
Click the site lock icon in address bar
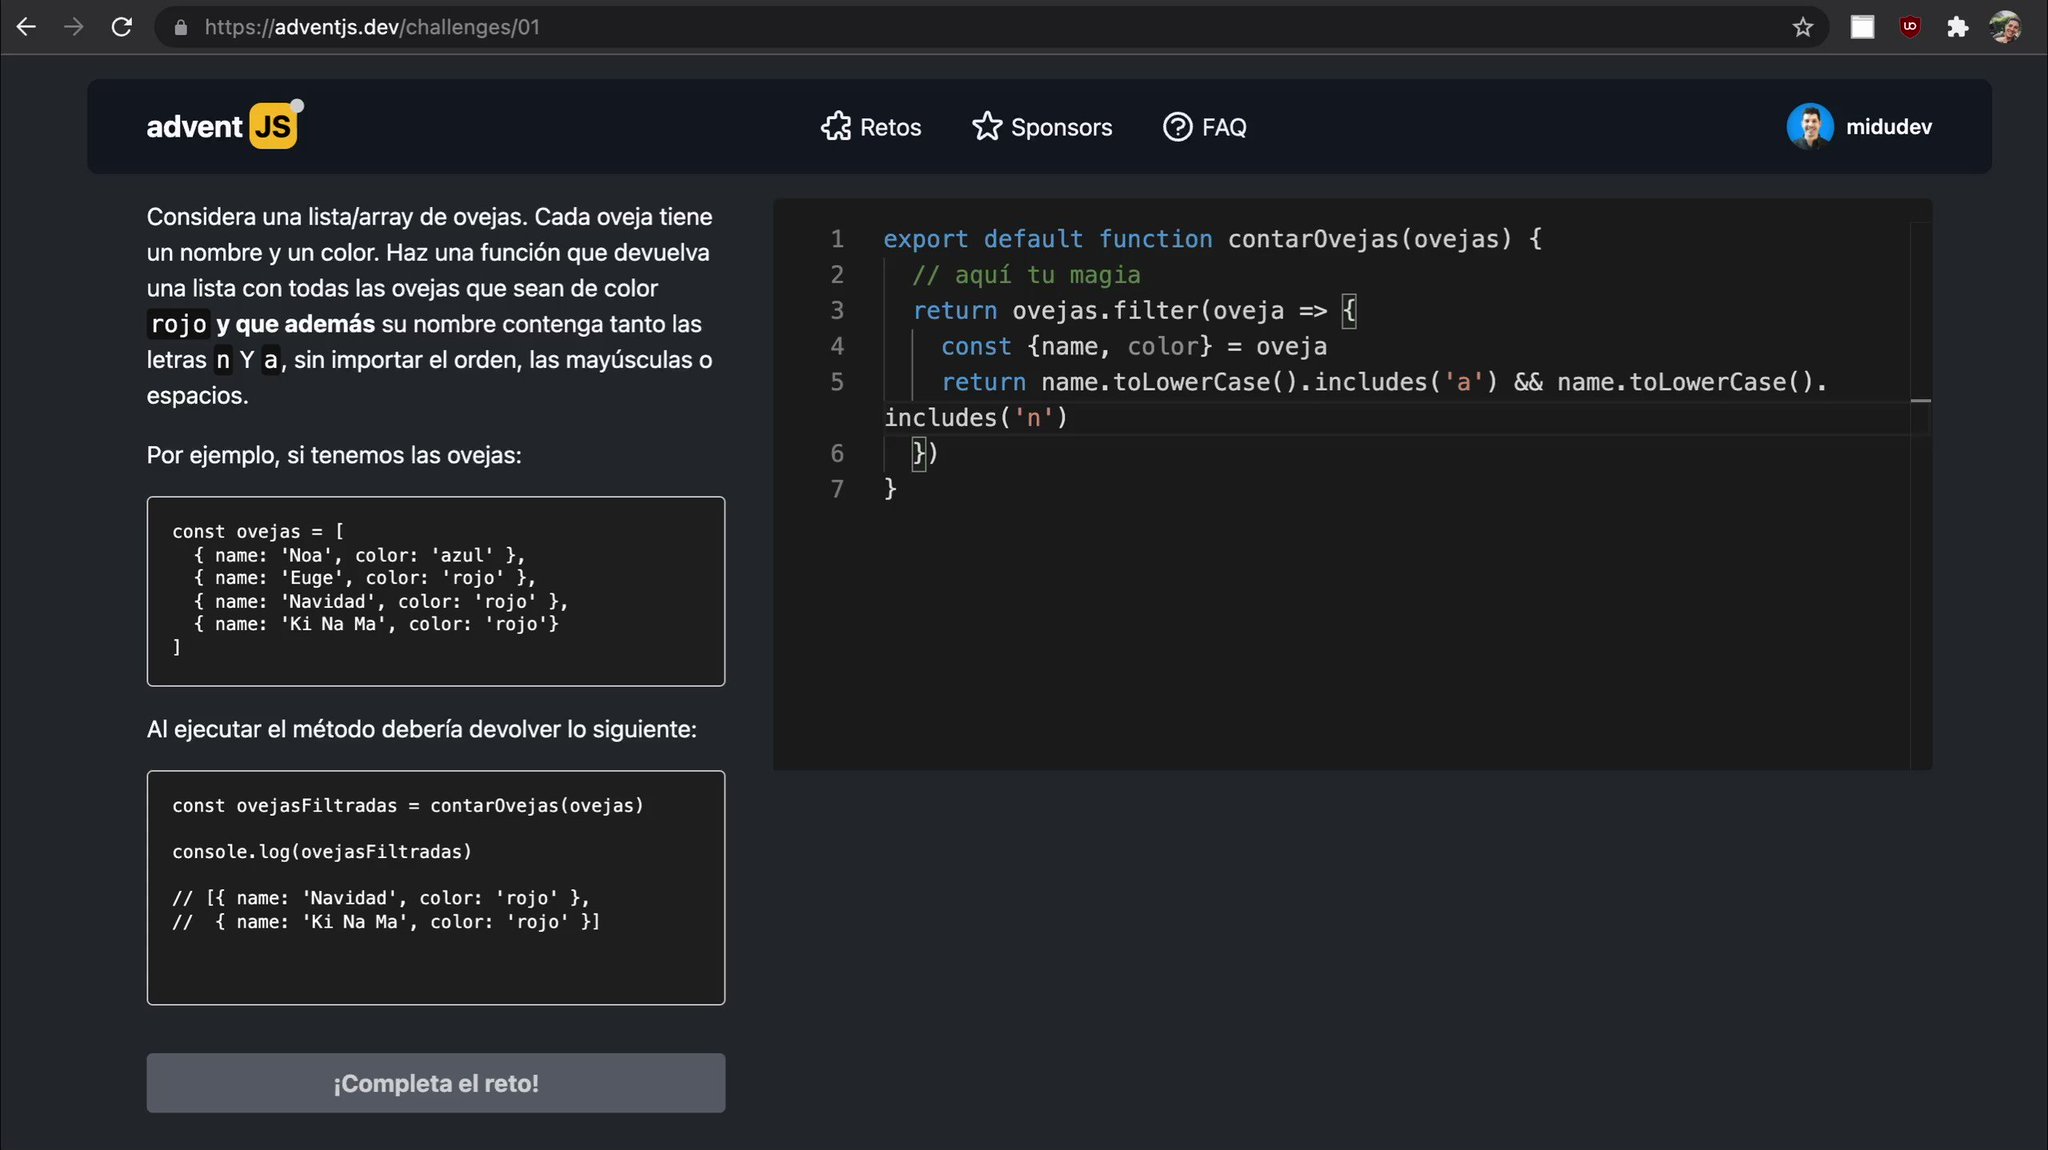180,27
